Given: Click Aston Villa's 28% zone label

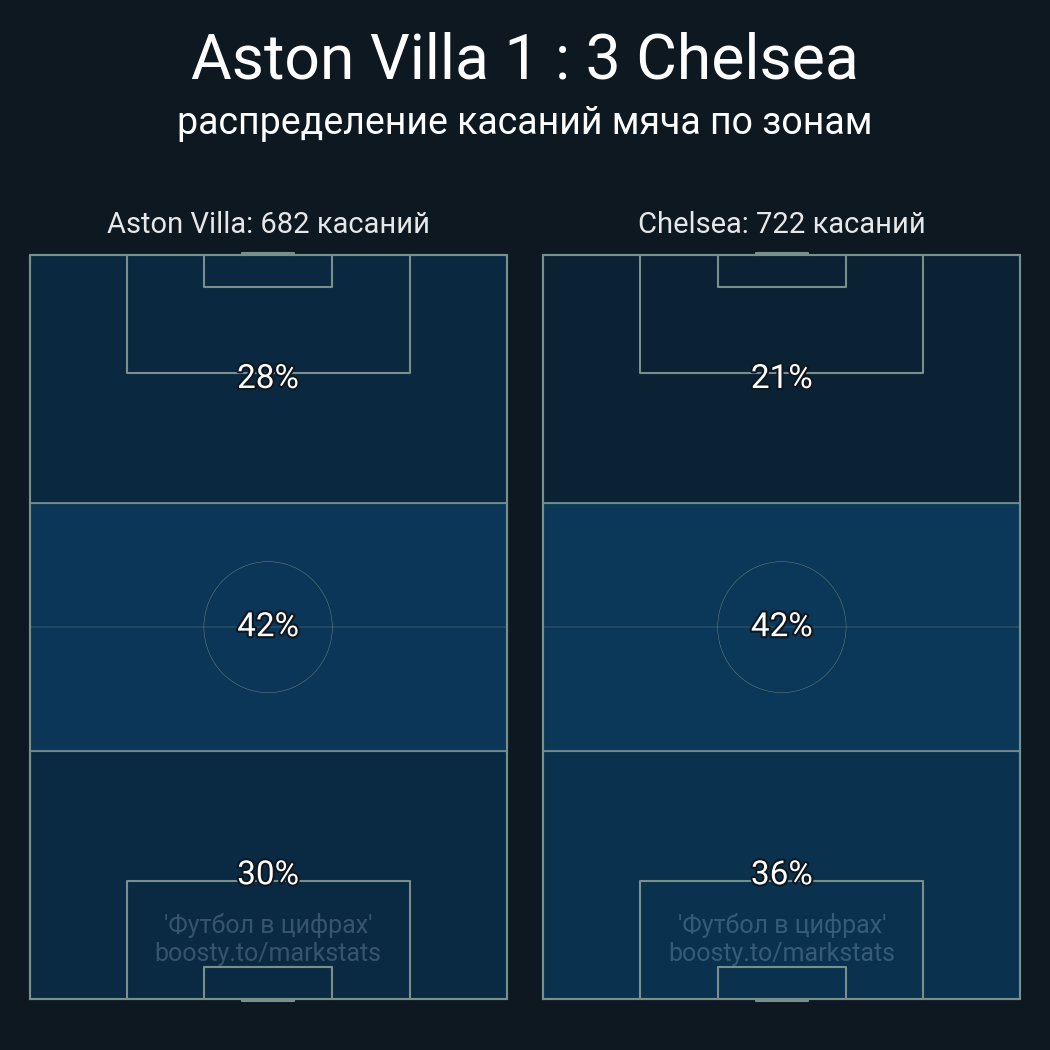Looking at the screenshot, I should (x=268, y=377).
